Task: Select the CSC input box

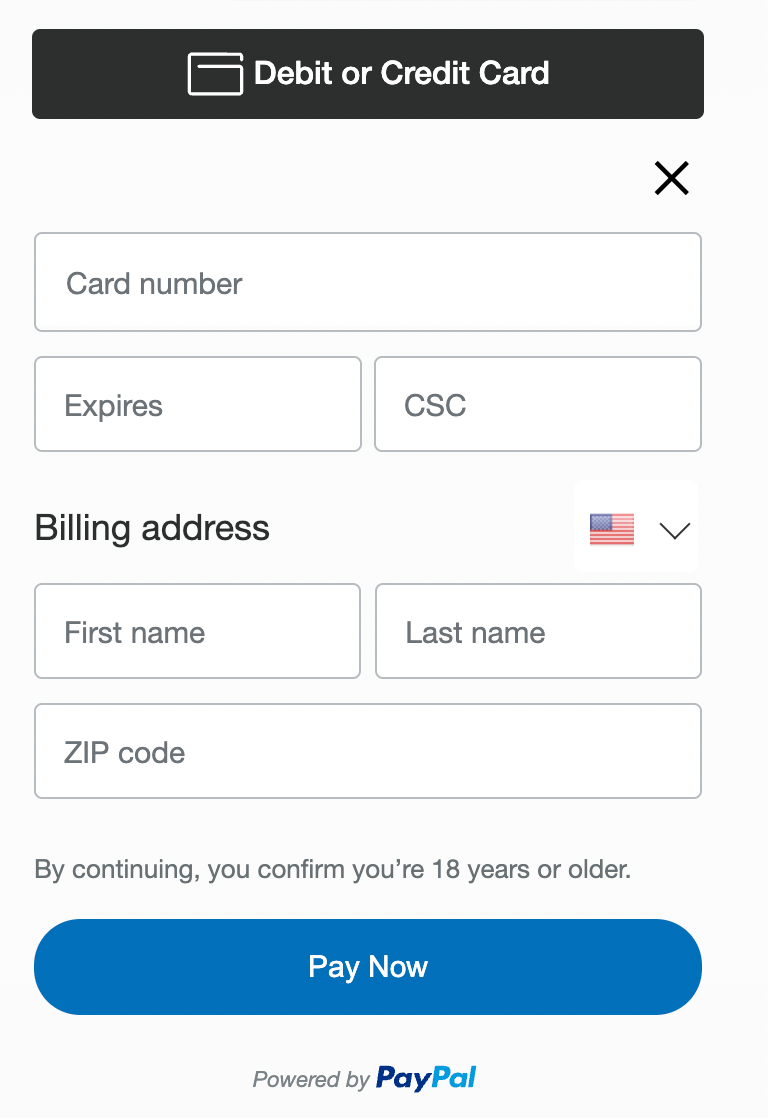Action: tap(538, 404)
